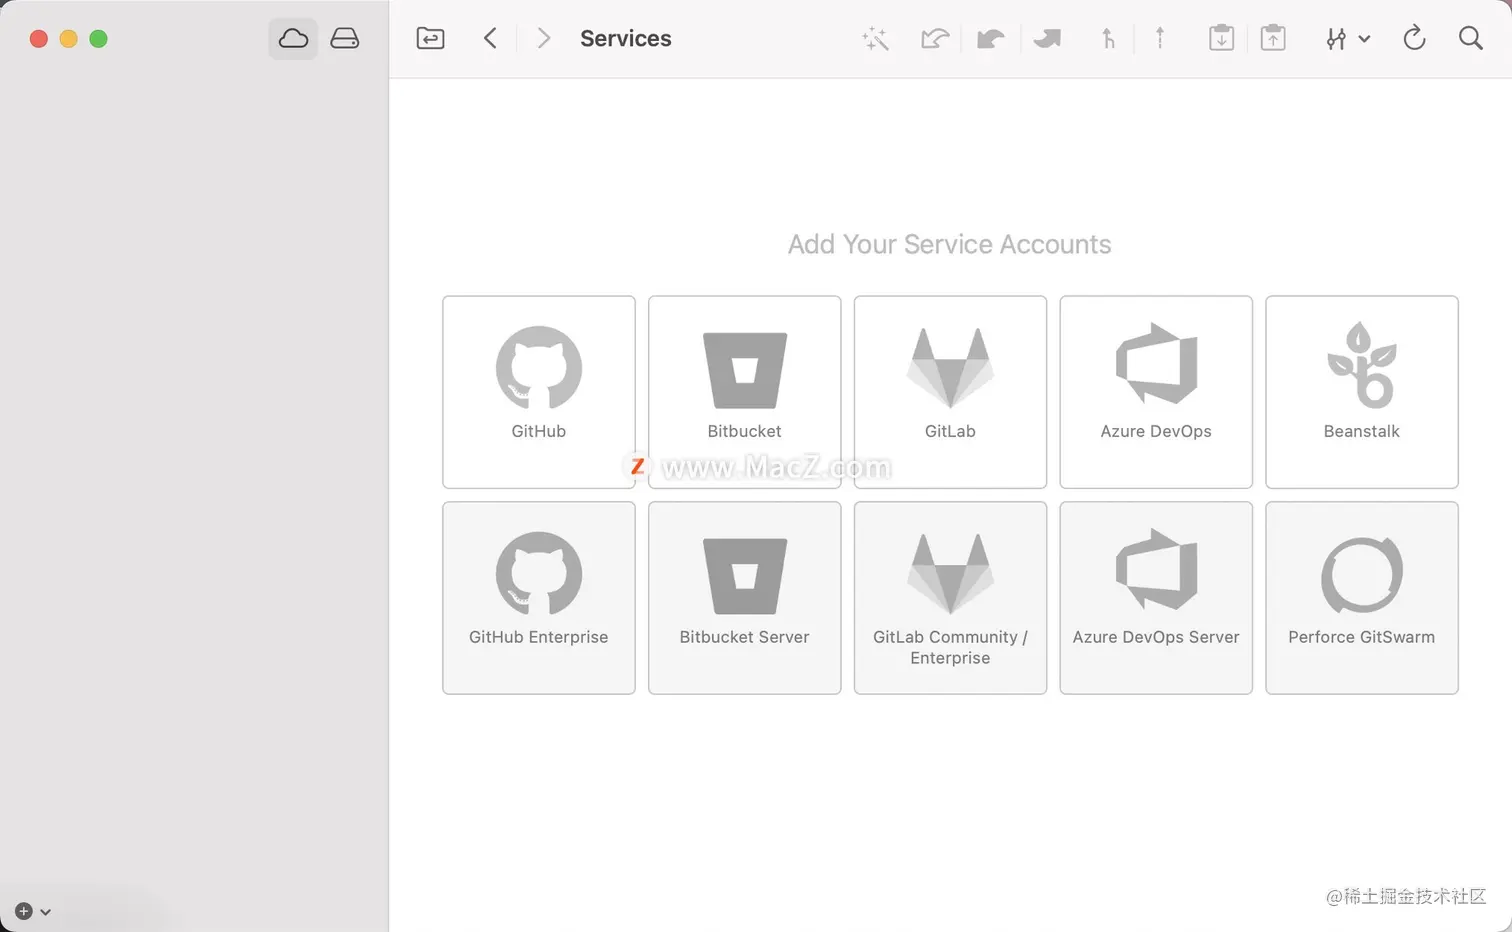1512x932 pixels.
Task: Add an Azure DevOps Server account
Action: tap(1156, 598)
